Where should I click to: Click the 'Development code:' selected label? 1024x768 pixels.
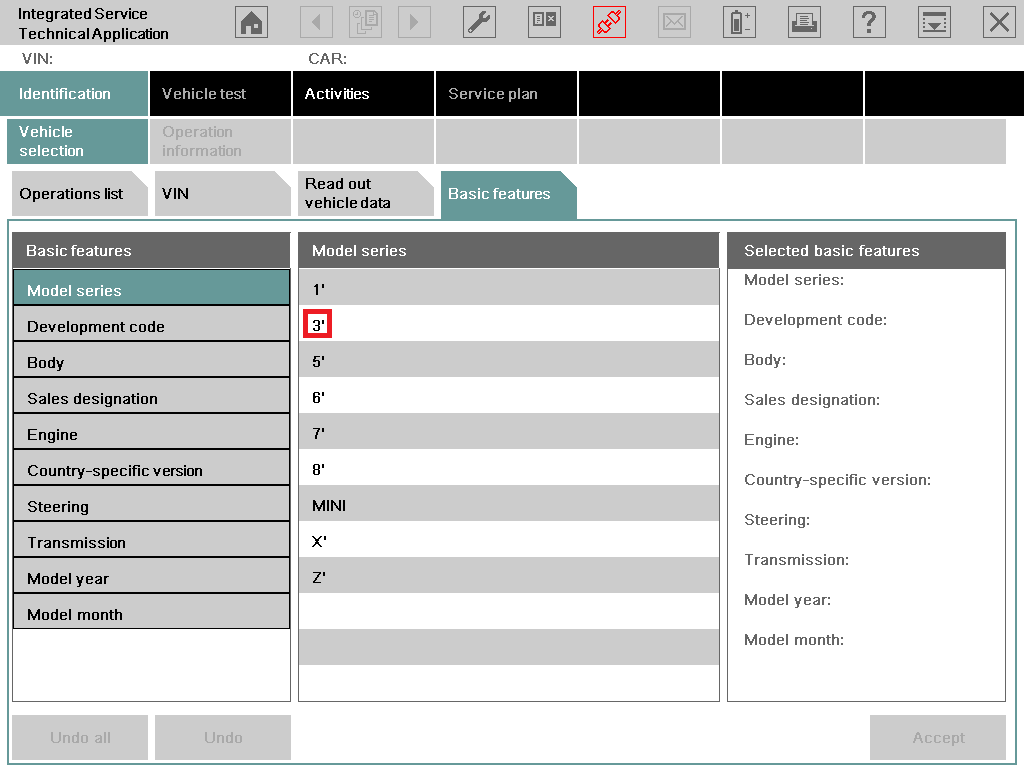(815, 320)
